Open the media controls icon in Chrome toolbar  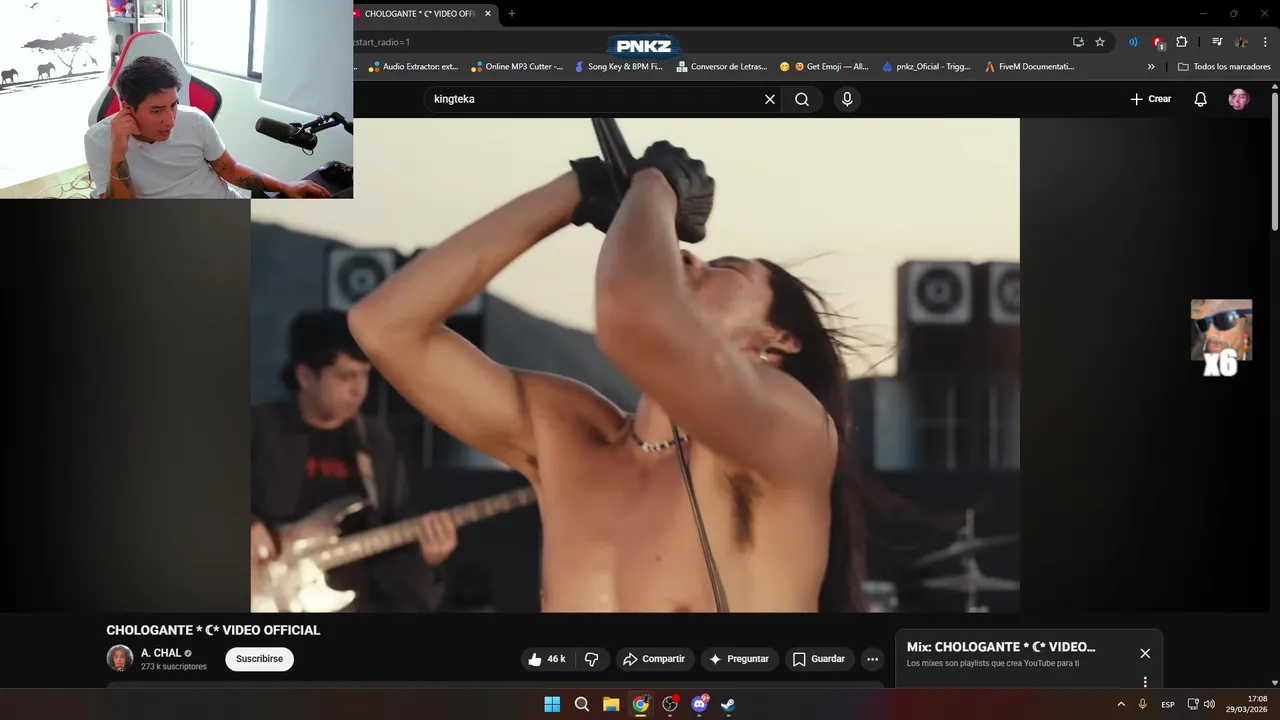pyautogui.click(x=1217, y=42)
